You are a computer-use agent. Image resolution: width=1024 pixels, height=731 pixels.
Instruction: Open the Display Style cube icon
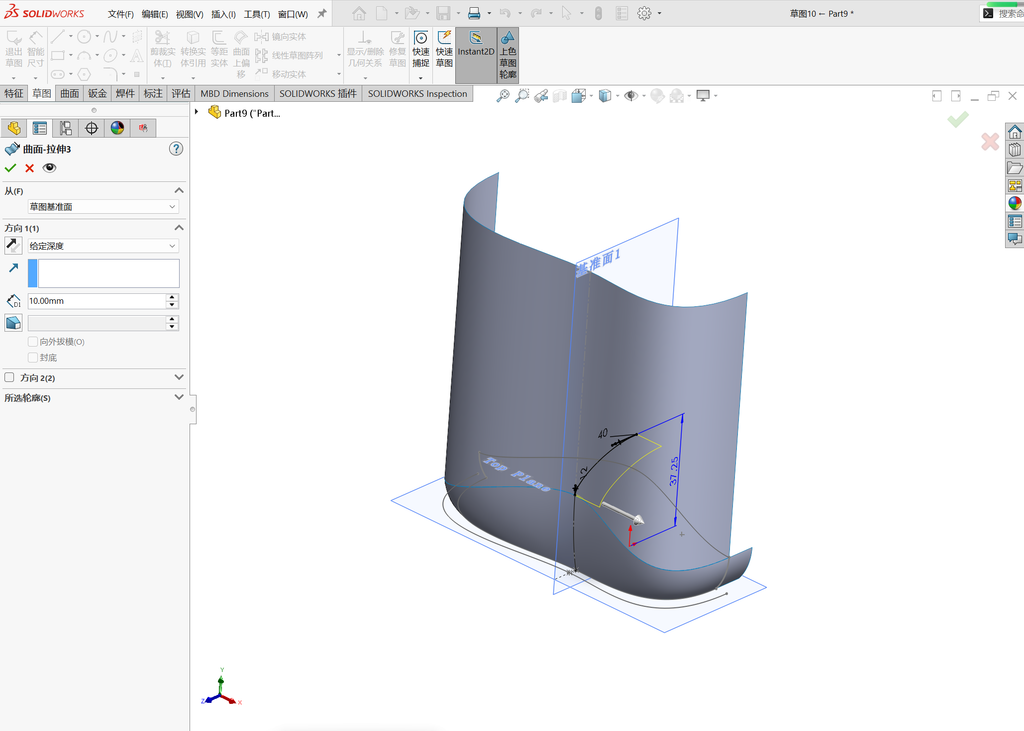(605, 96)
